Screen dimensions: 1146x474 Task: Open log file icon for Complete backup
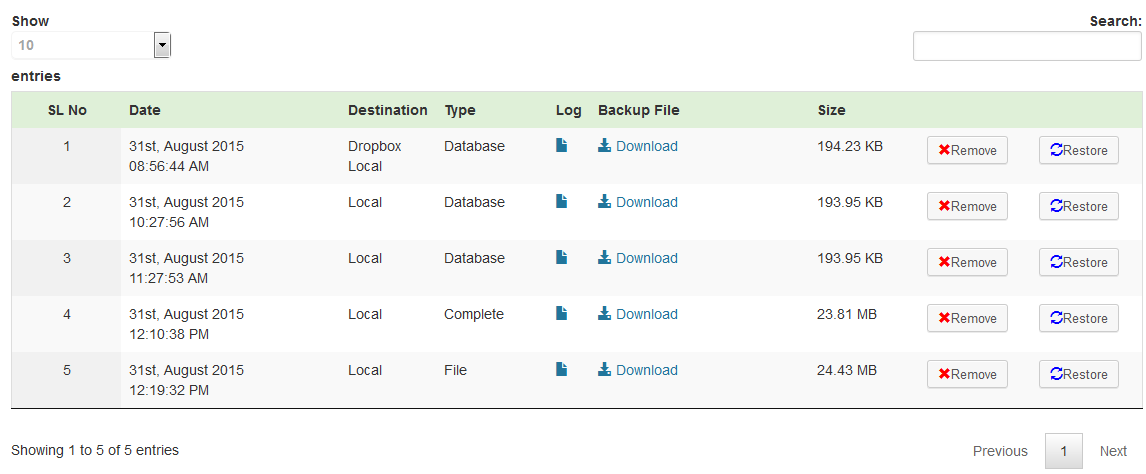click(562, 314)
